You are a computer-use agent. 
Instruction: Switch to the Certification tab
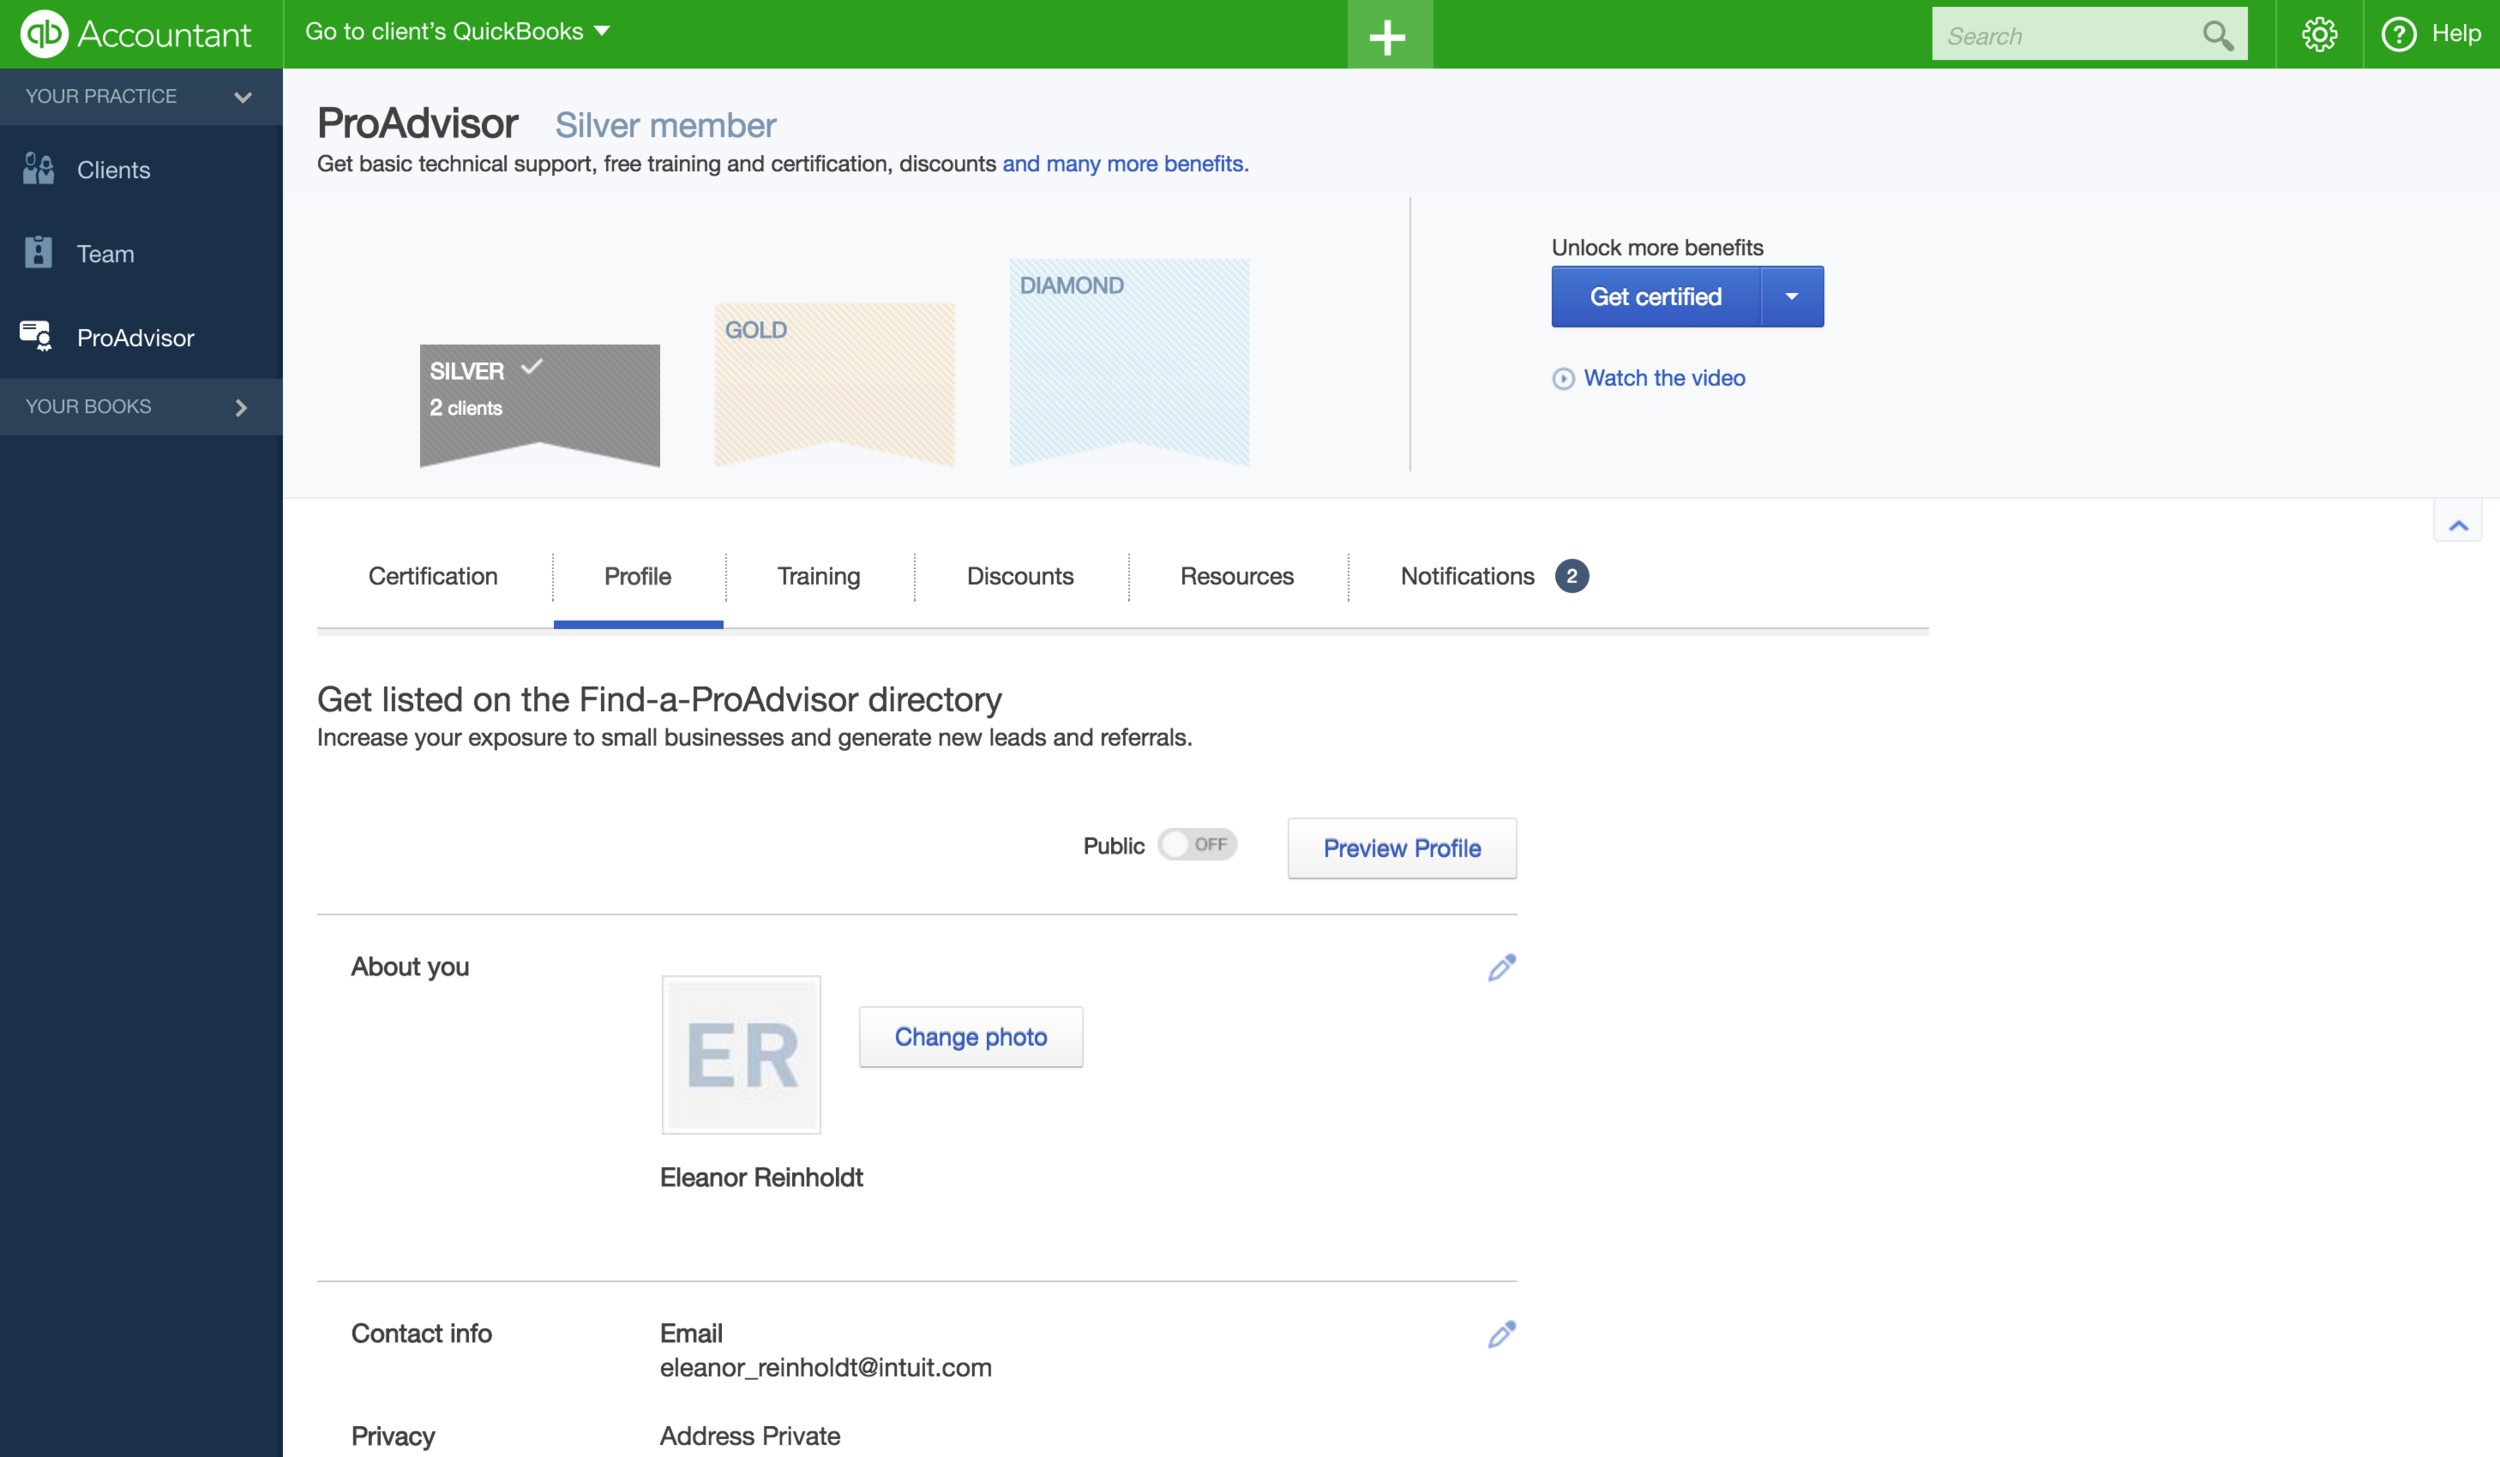pyautogui.click(x=433, y=576)
